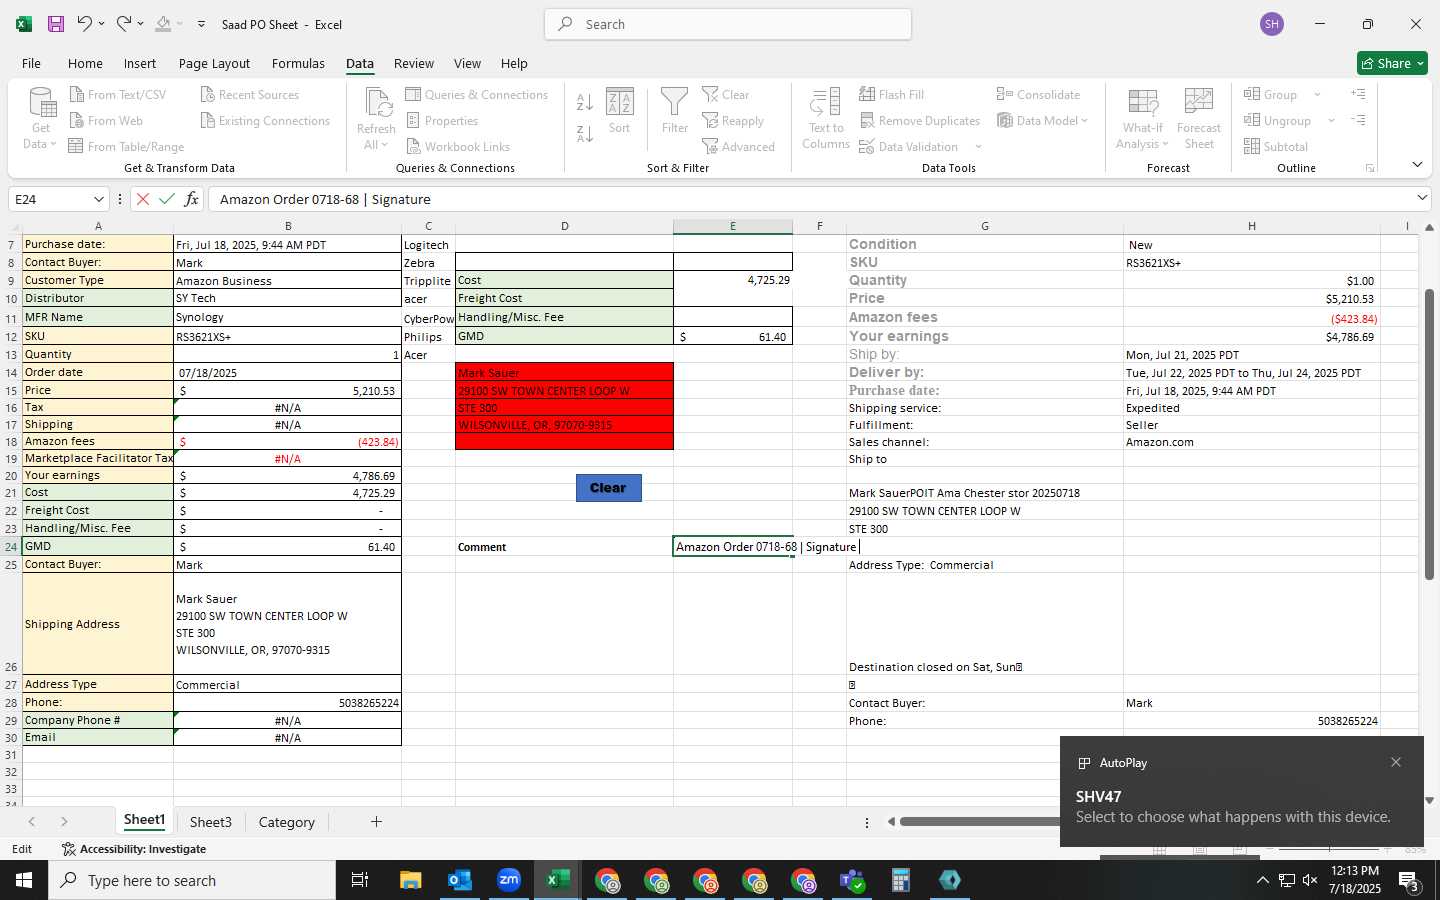Sort Z to A descending
Image resolution: width=1440 pixels, height=900 pixels.
pos(585,133)
